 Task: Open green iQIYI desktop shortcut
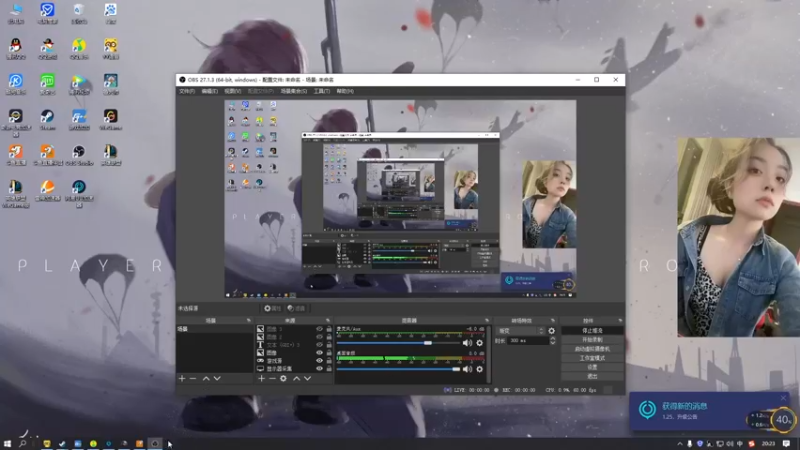coord(47,84)
